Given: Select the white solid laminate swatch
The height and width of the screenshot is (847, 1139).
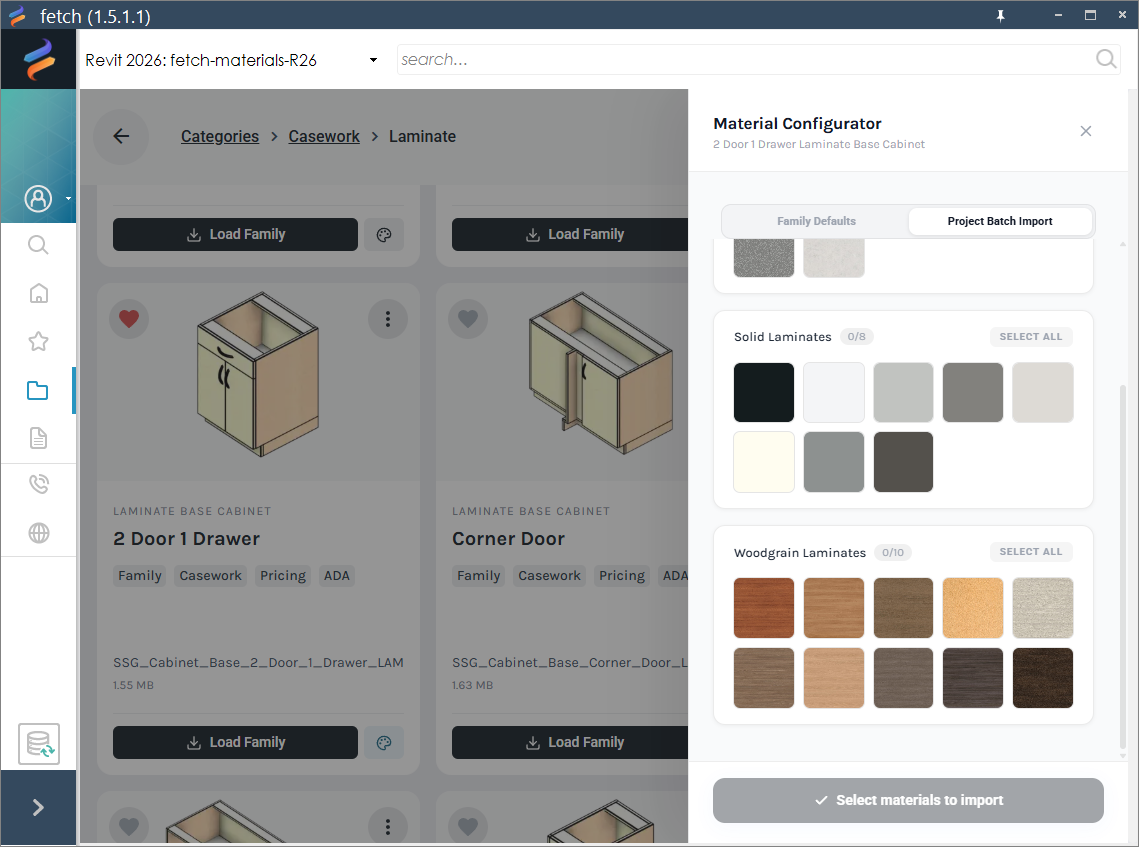Looking at the screenshot, I should (x=833, y=392).
